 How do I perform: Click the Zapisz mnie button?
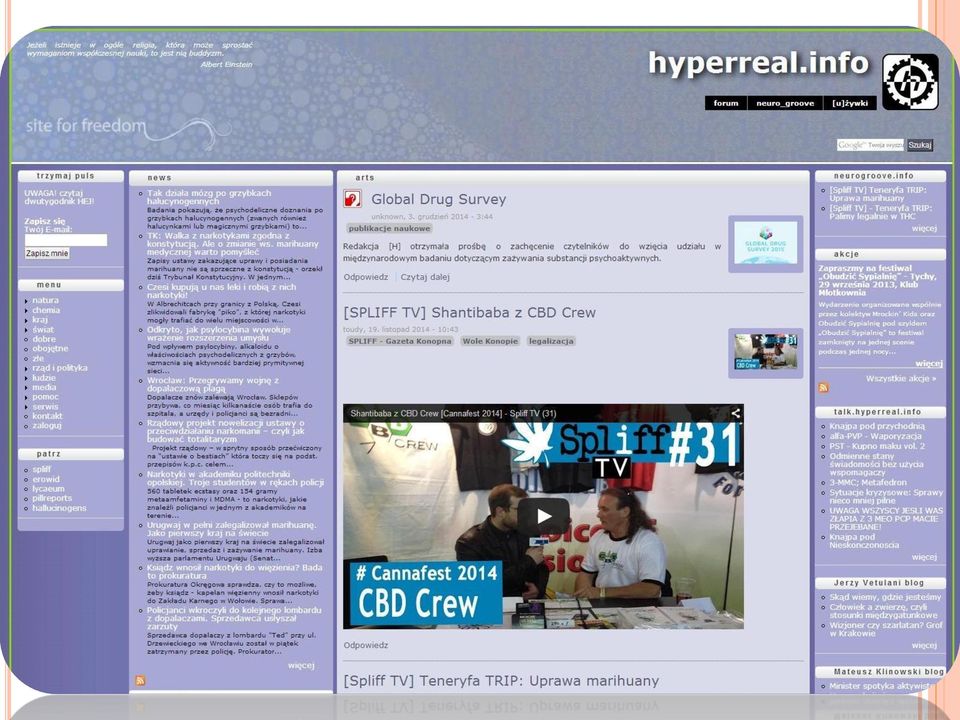click(47, 253)
